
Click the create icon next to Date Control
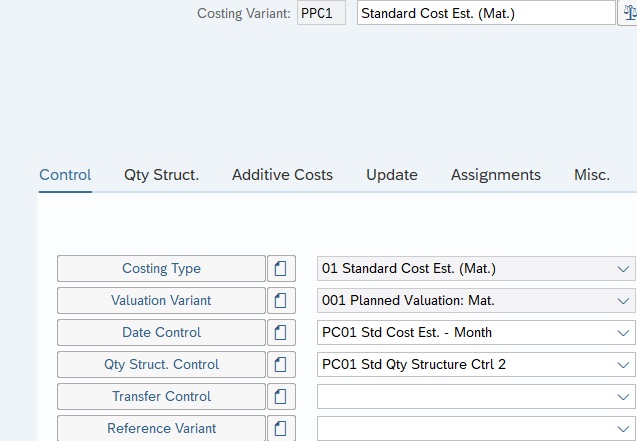click(x=281, y=333)
